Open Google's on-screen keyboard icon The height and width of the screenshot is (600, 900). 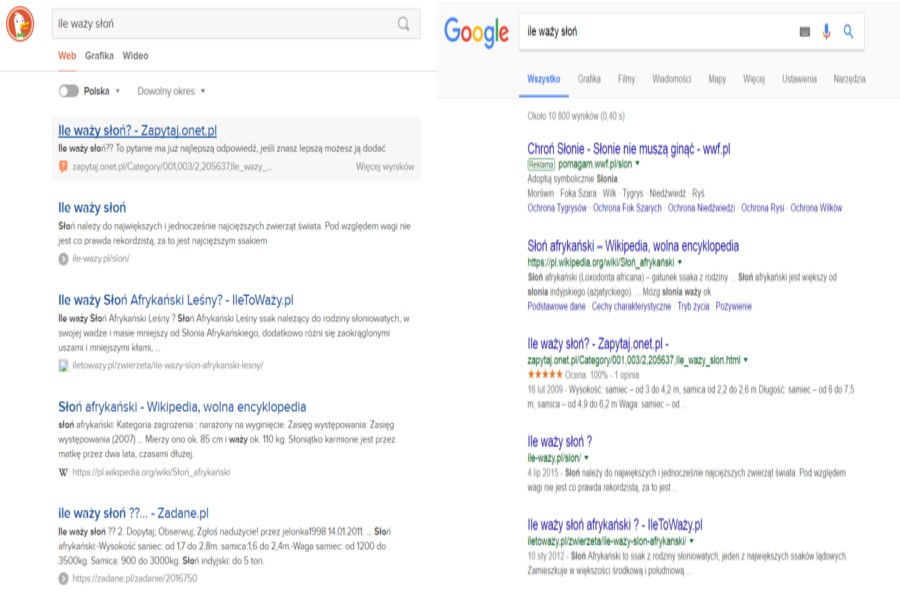point(805,32)
